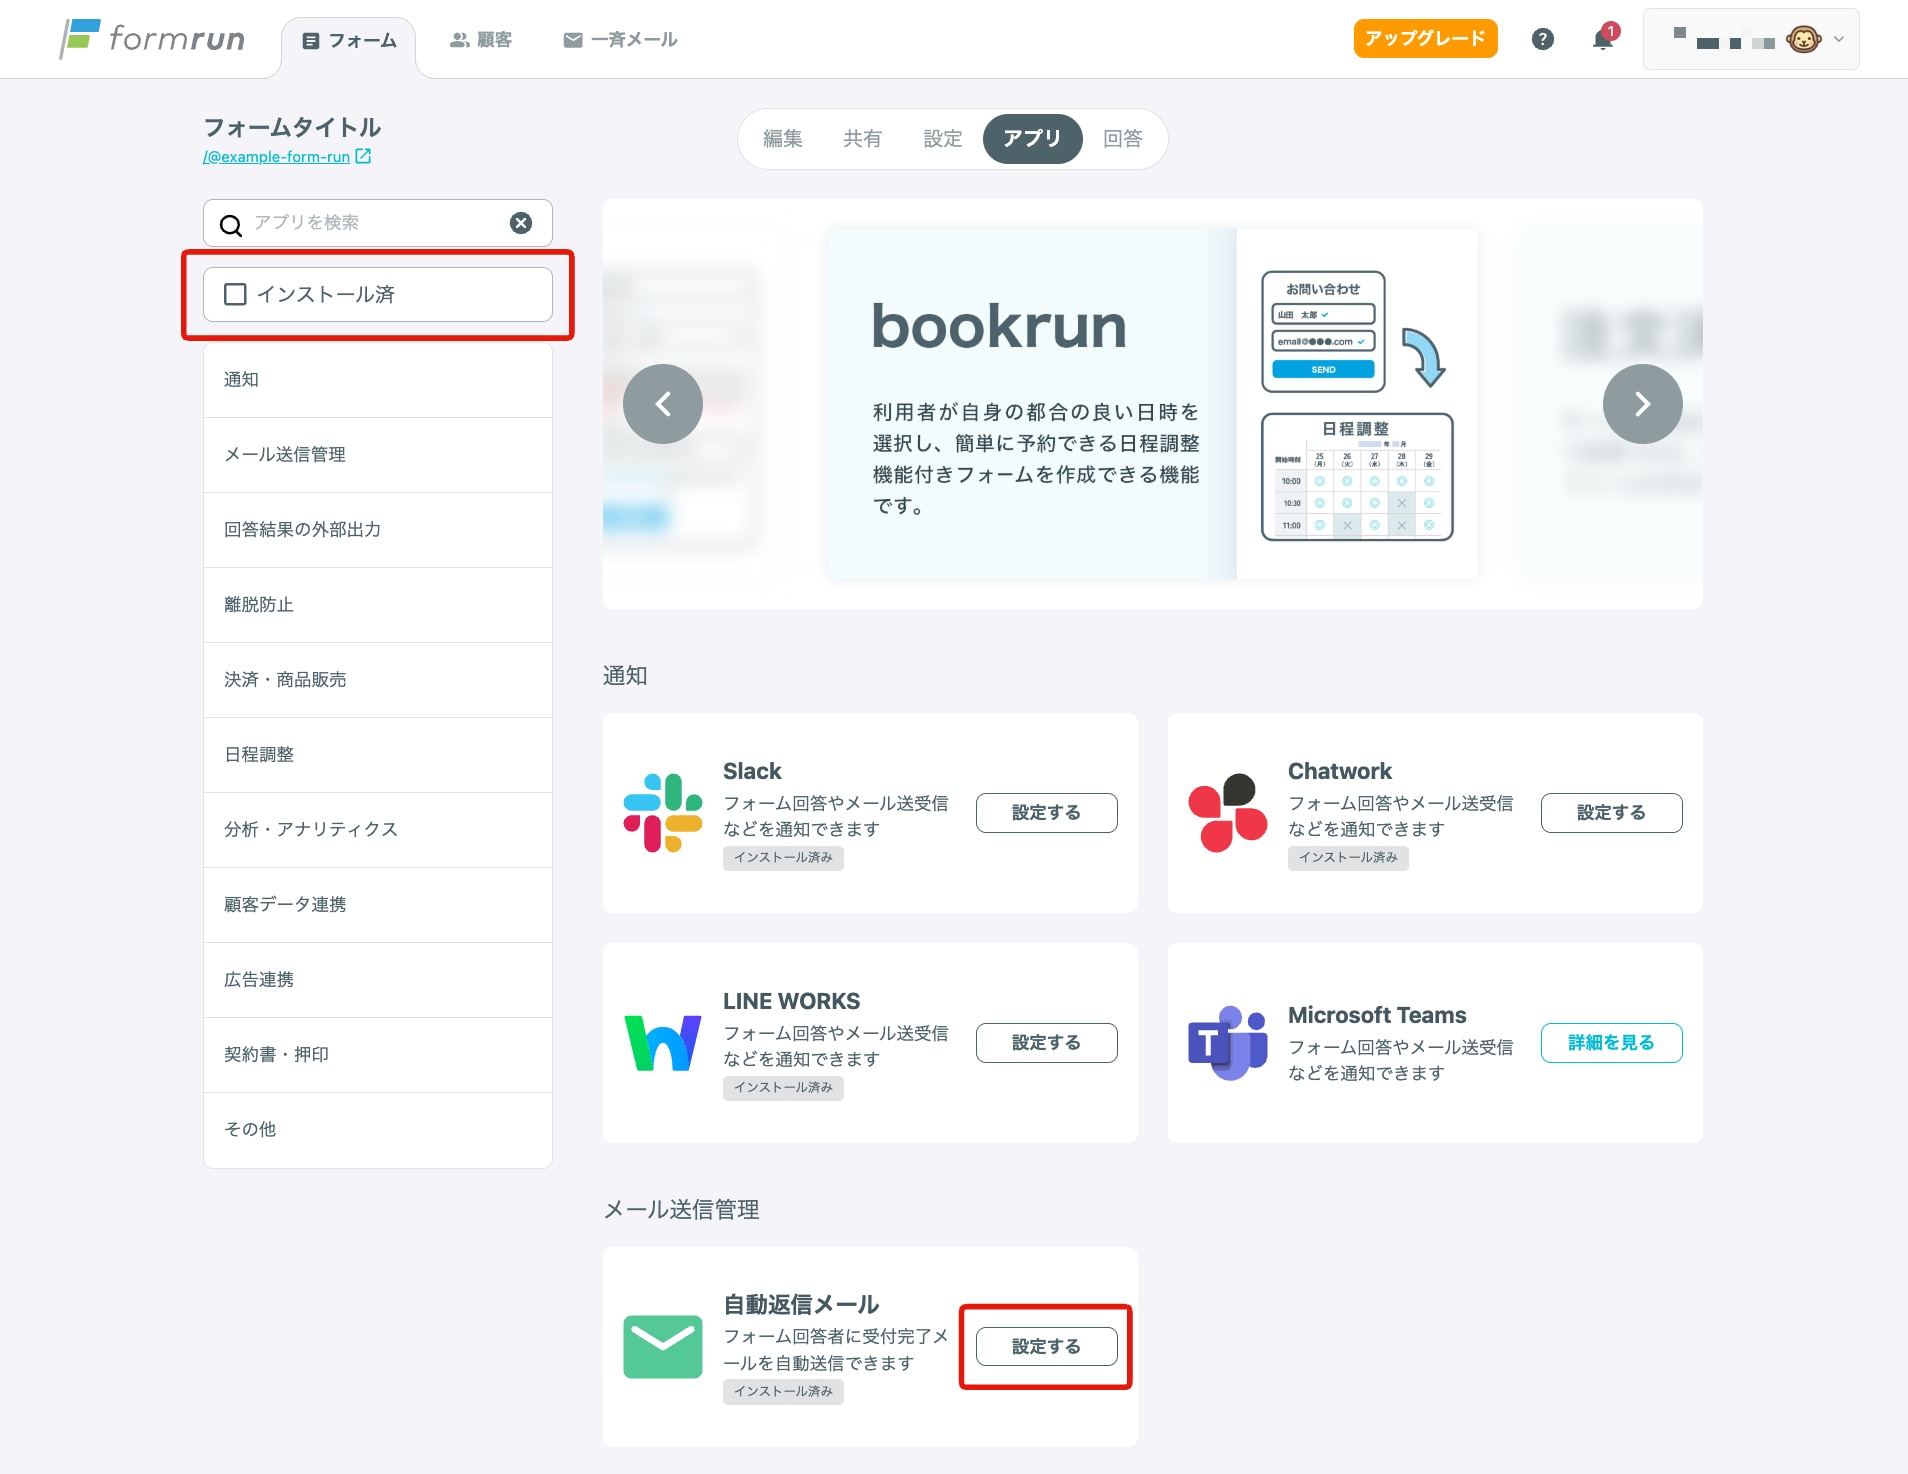
Task: Show next carousel slide
Action: coord(1642,404)
